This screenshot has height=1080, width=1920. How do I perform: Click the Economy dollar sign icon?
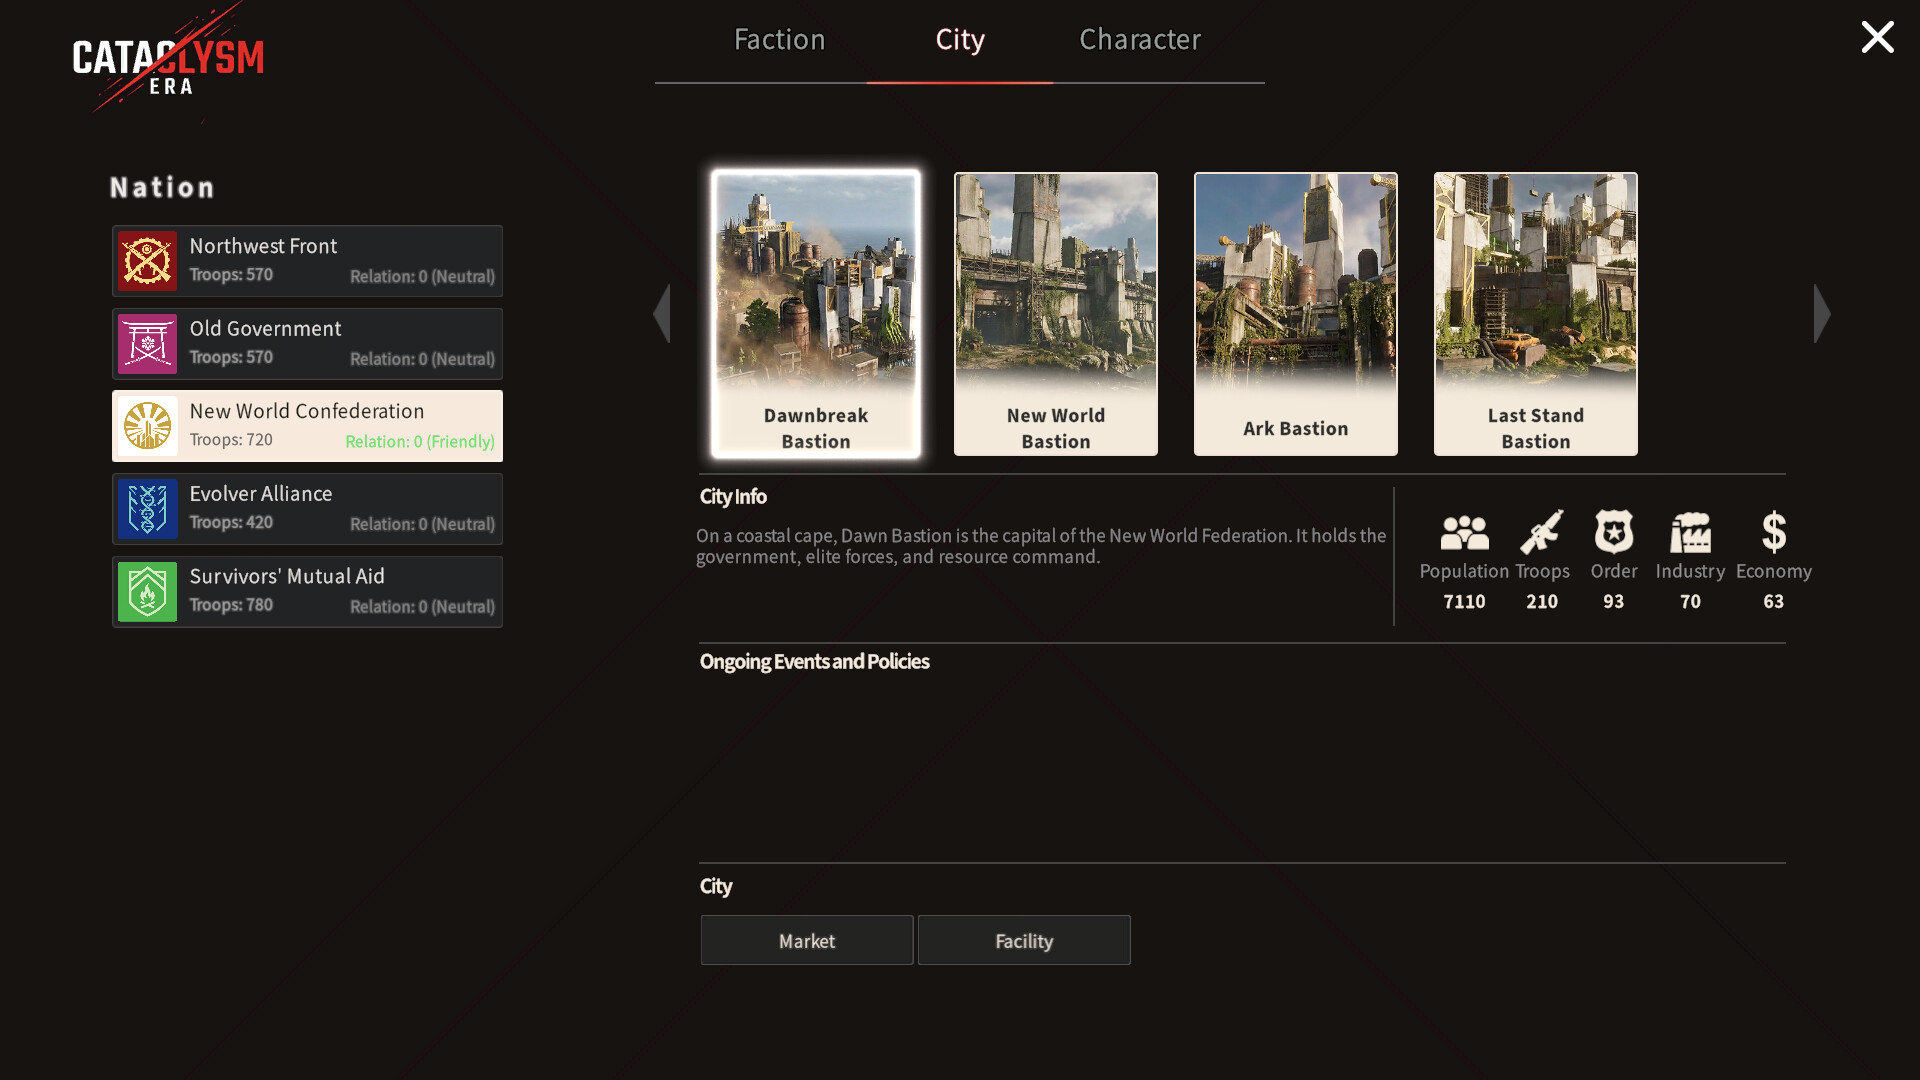coord(1774,532)
